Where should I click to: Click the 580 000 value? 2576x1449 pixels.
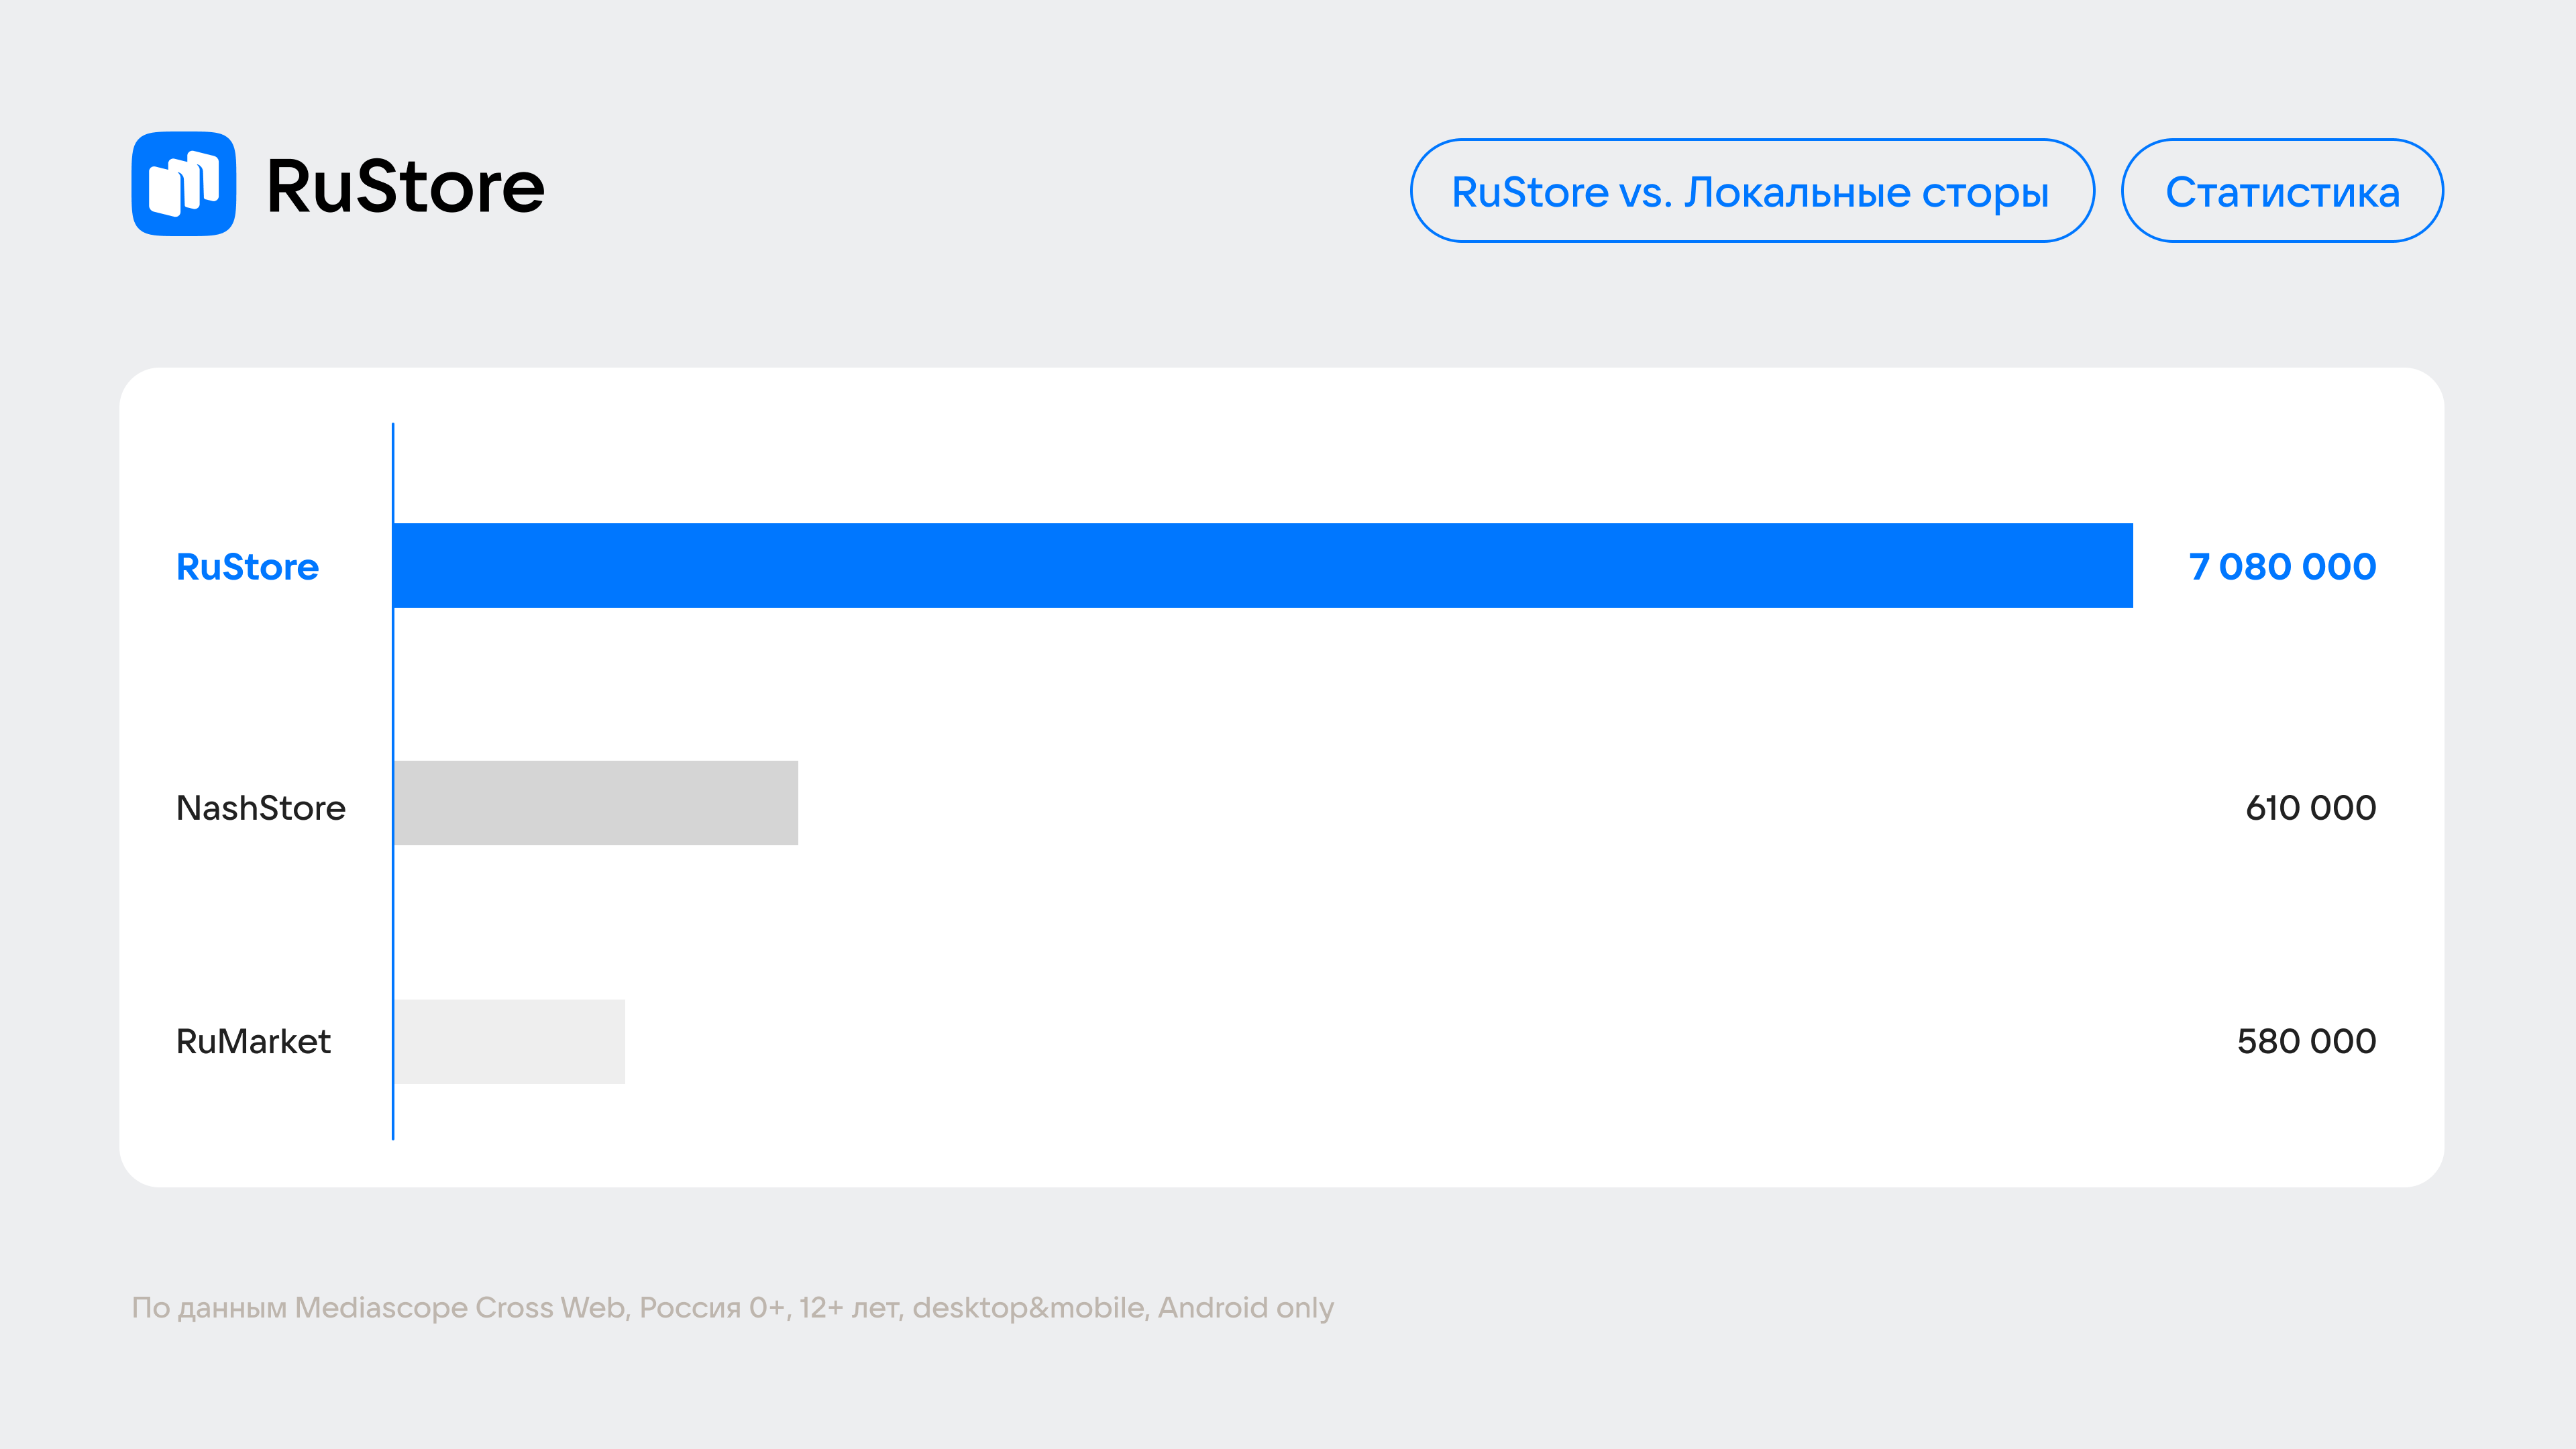click(x=2306, y=1041)
